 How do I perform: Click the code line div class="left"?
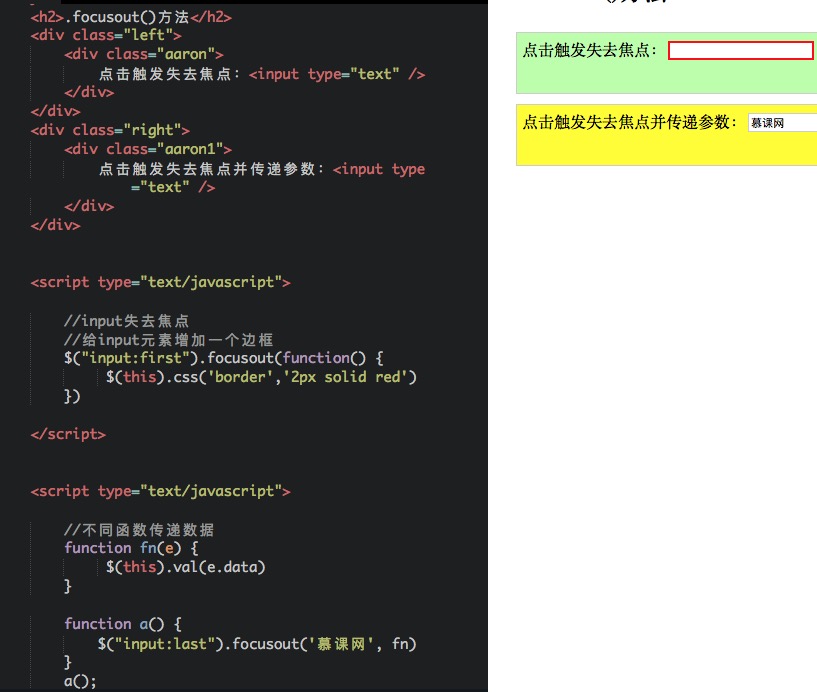tap(106, 35)
